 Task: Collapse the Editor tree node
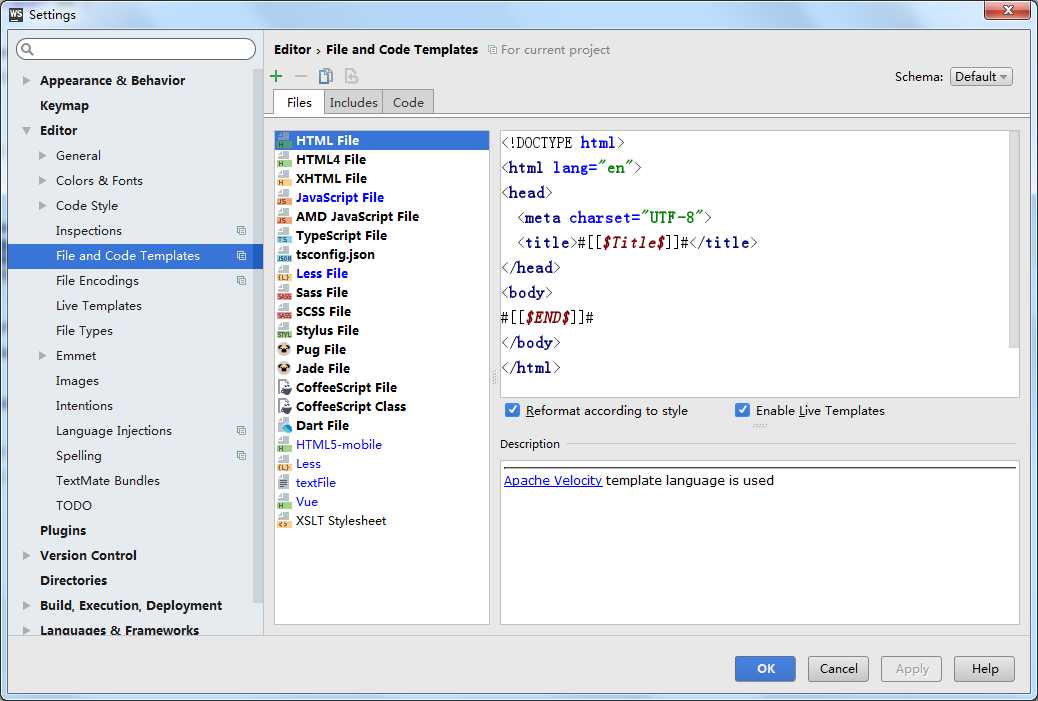coord(26,130)
